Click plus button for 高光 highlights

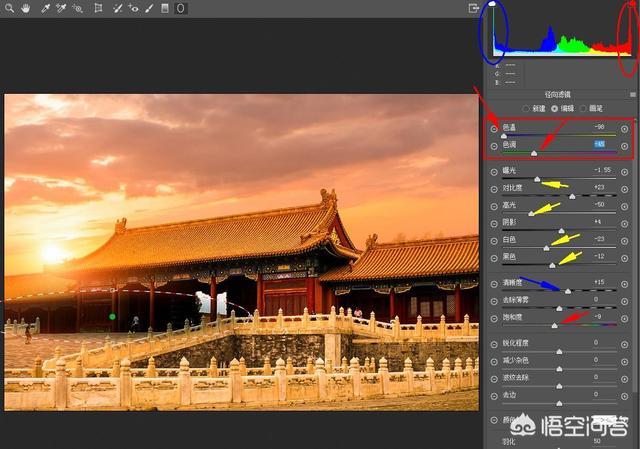pos(624,207)
